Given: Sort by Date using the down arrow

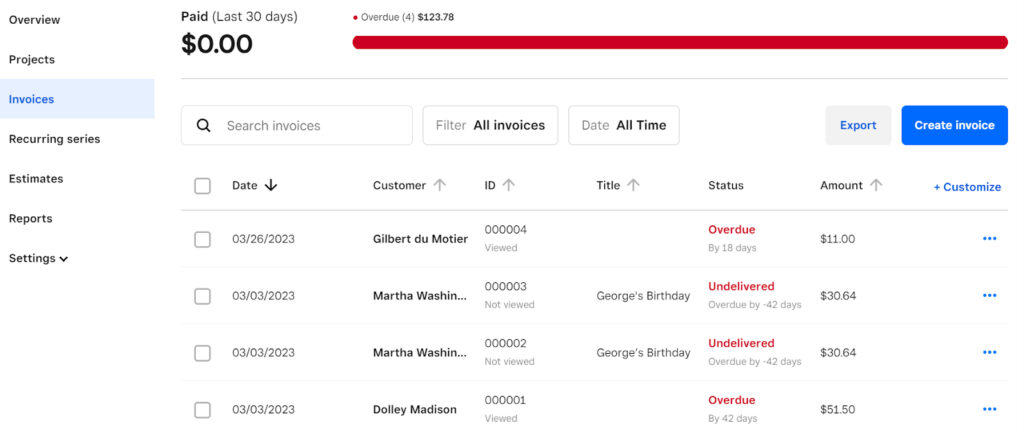Looking at the screenshot, I should 271,185.
